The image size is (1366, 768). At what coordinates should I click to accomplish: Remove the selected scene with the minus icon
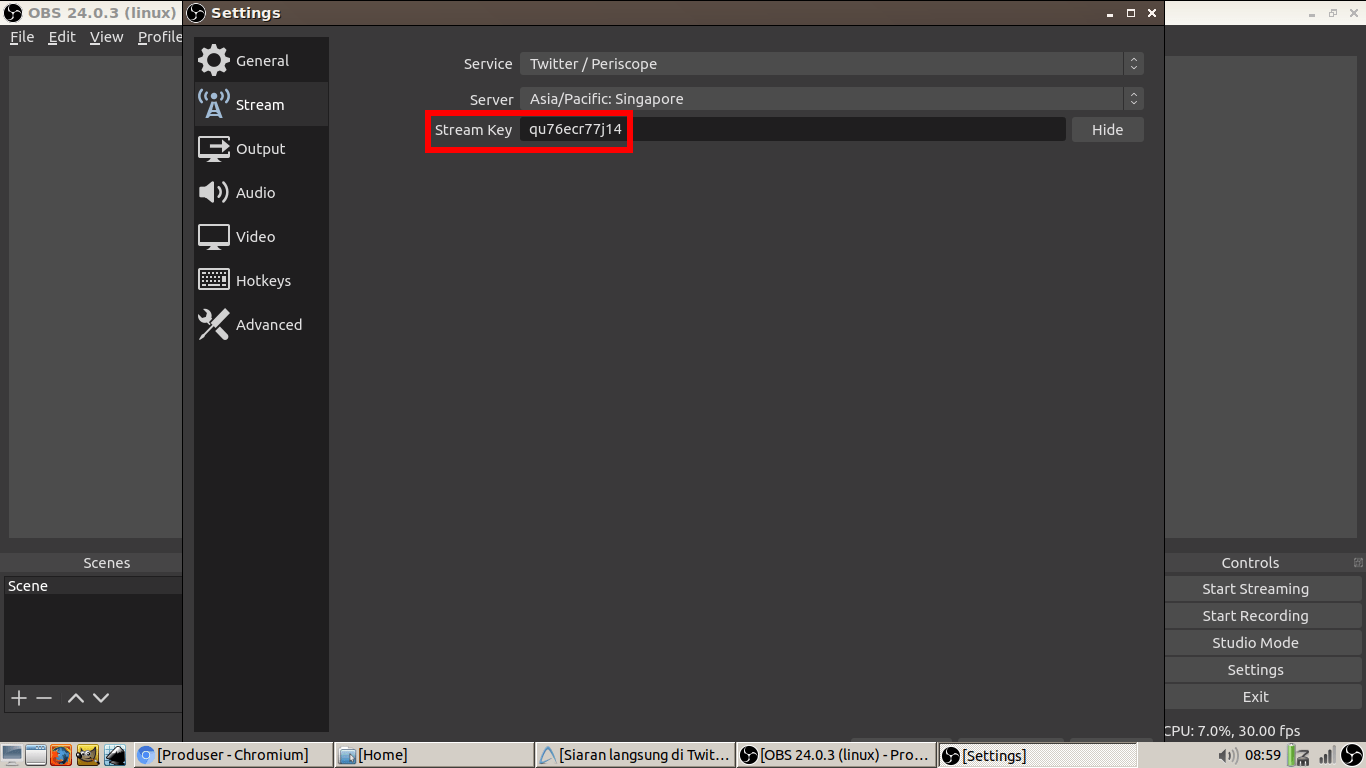(x=44, y=698)
